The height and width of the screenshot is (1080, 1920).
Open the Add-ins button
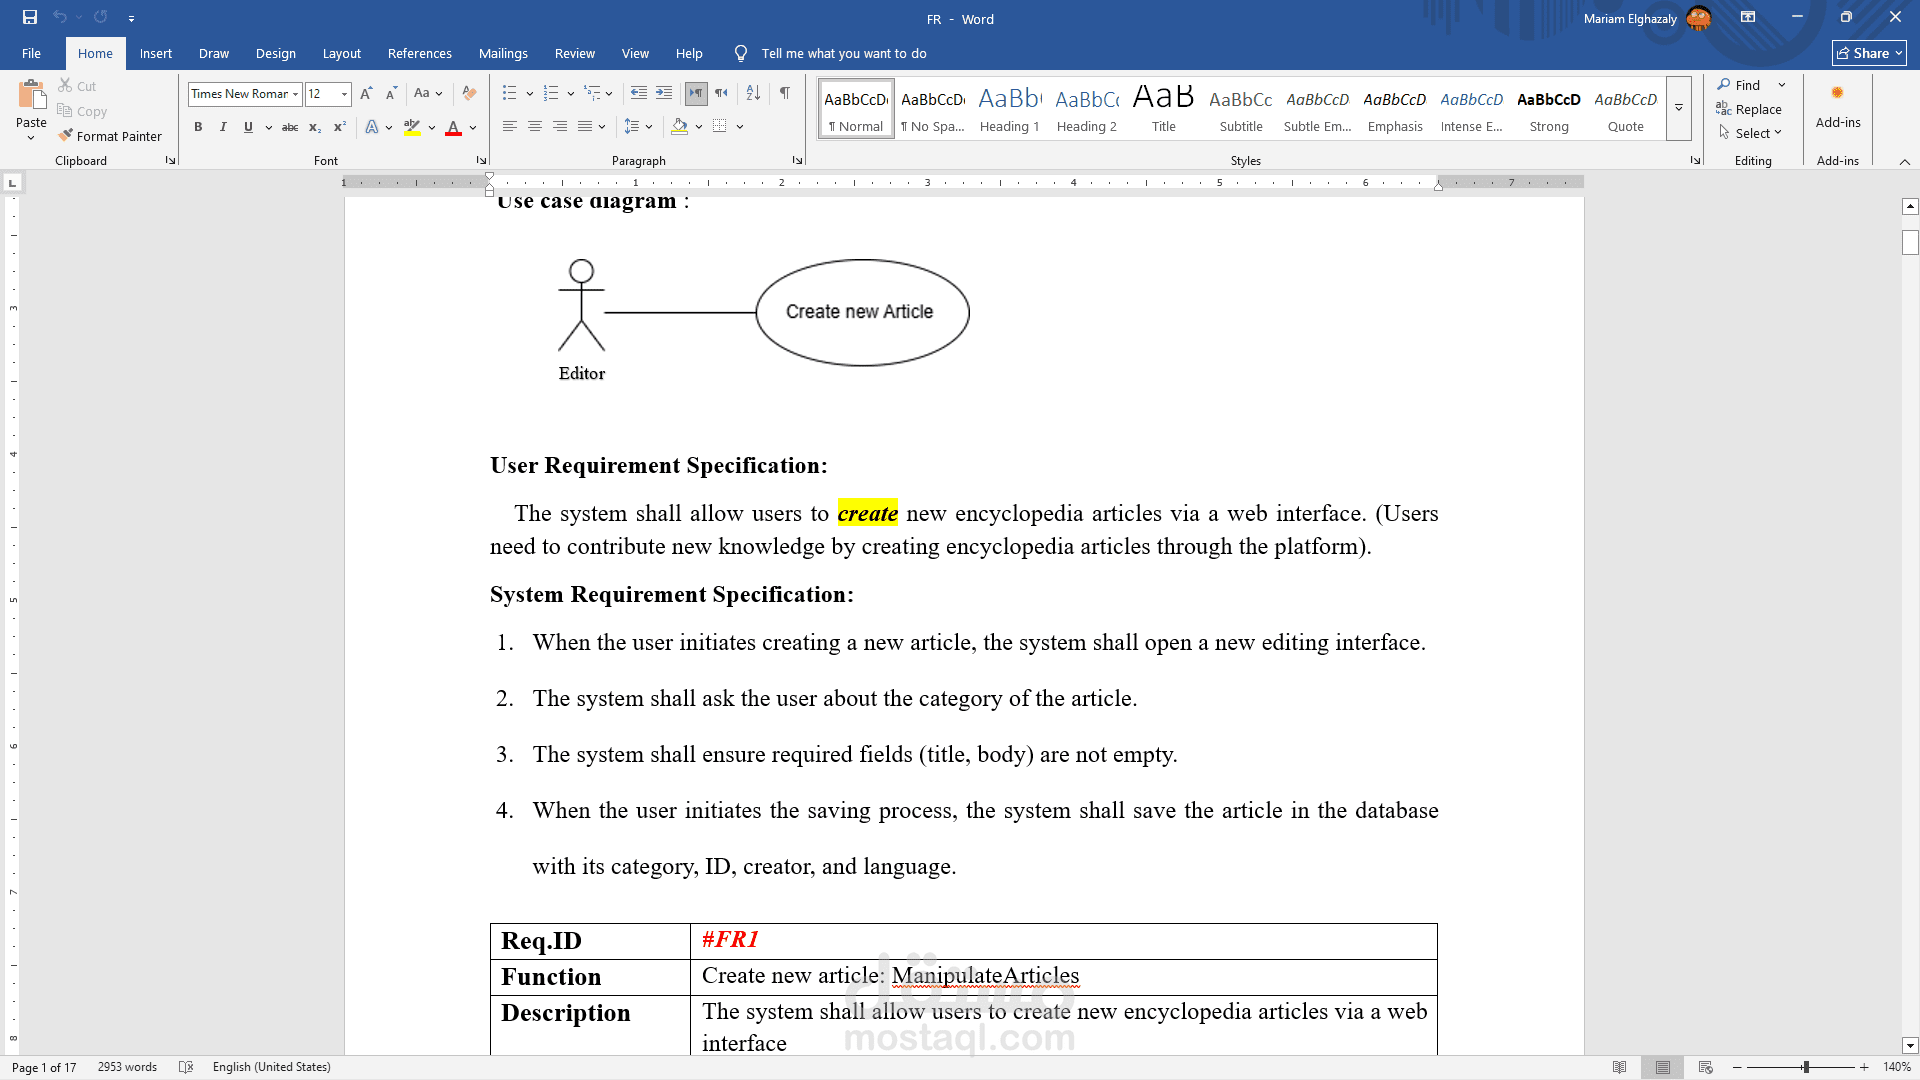tap(1838, 106)
